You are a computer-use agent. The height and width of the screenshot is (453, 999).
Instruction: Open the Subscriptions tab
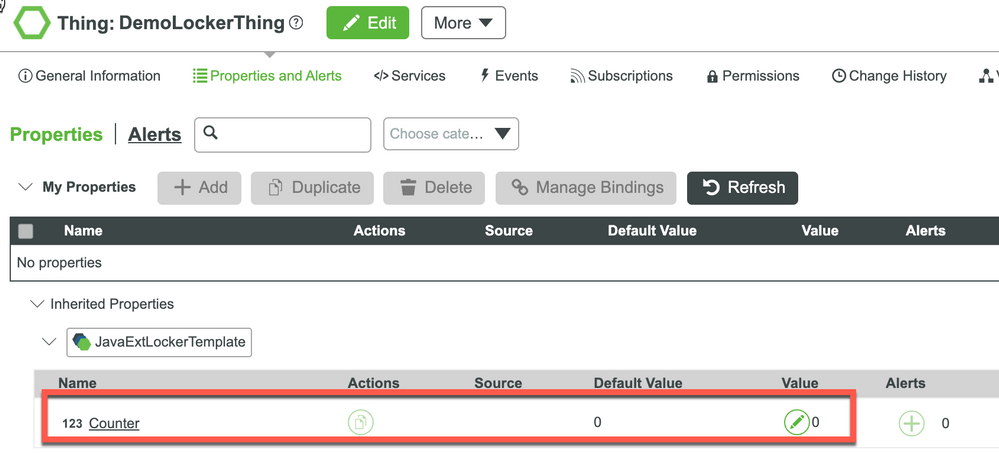(x=621, y=76)
